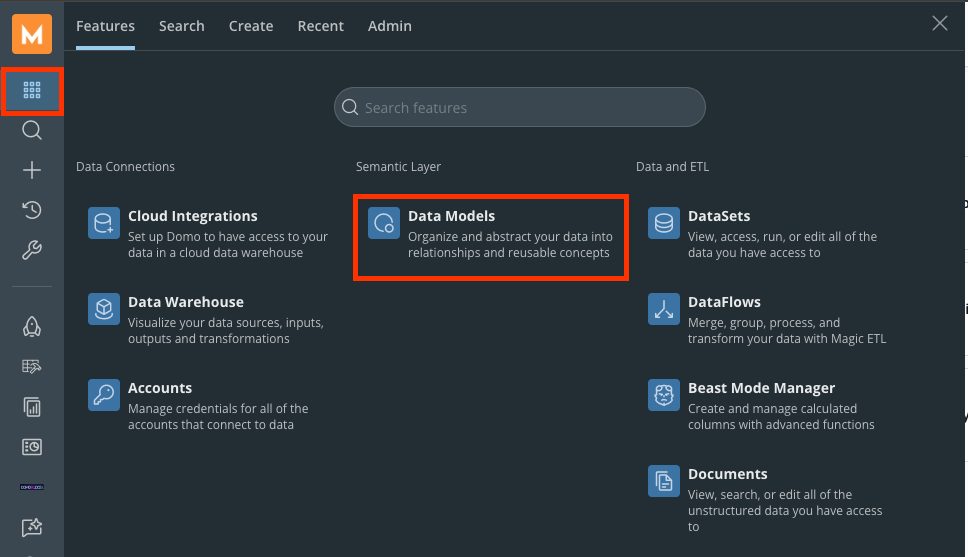Click the chat sparkle AI icon in sidebar
The image size is (968, 557).
point(32,527)
